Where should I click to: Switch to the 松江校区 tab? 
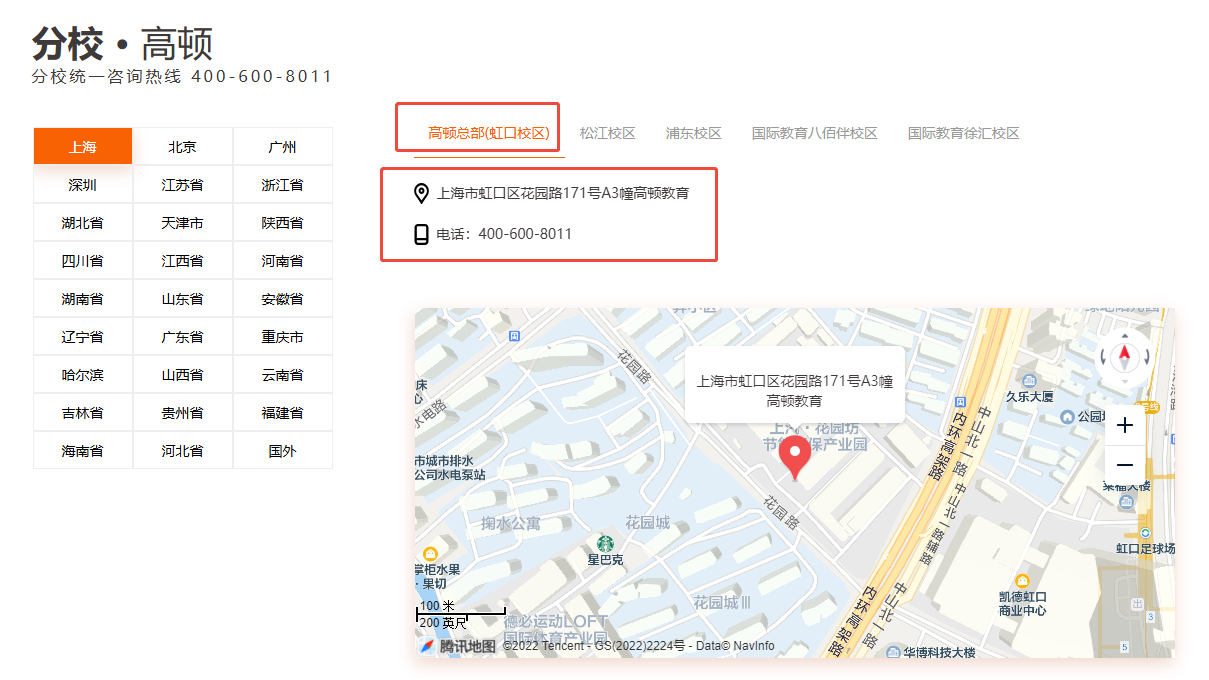coord(607,133)
